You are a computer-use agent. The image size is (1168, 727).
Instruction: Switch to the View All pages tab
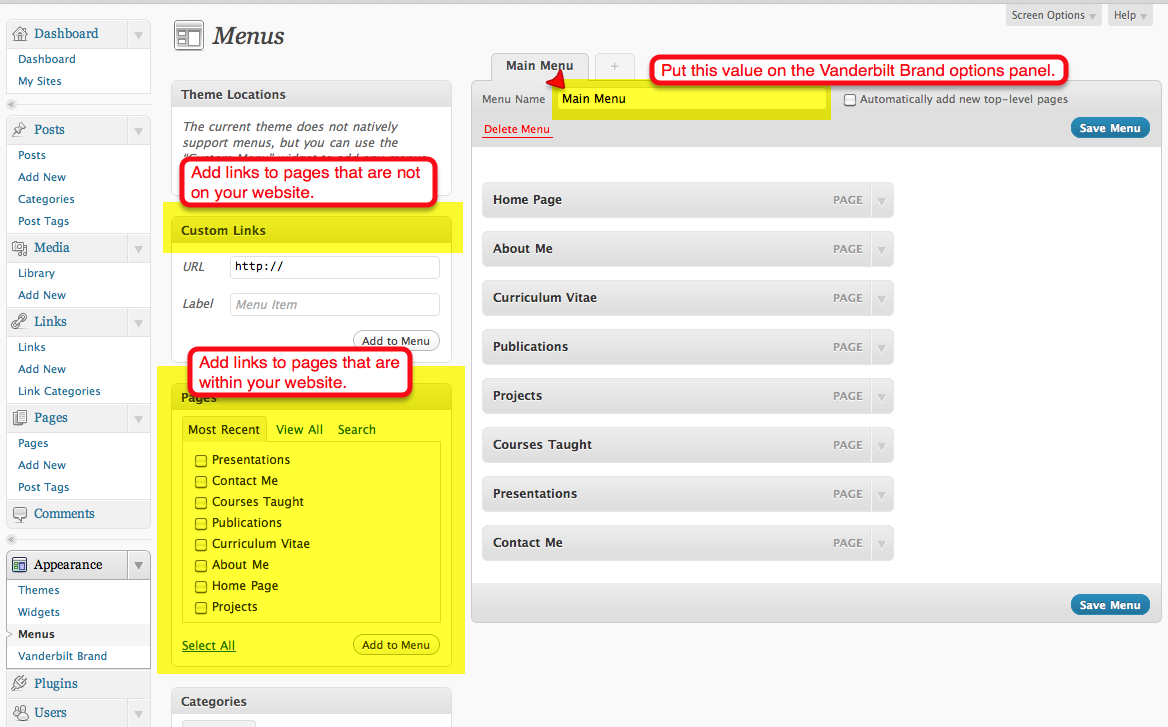pos(299,430)
